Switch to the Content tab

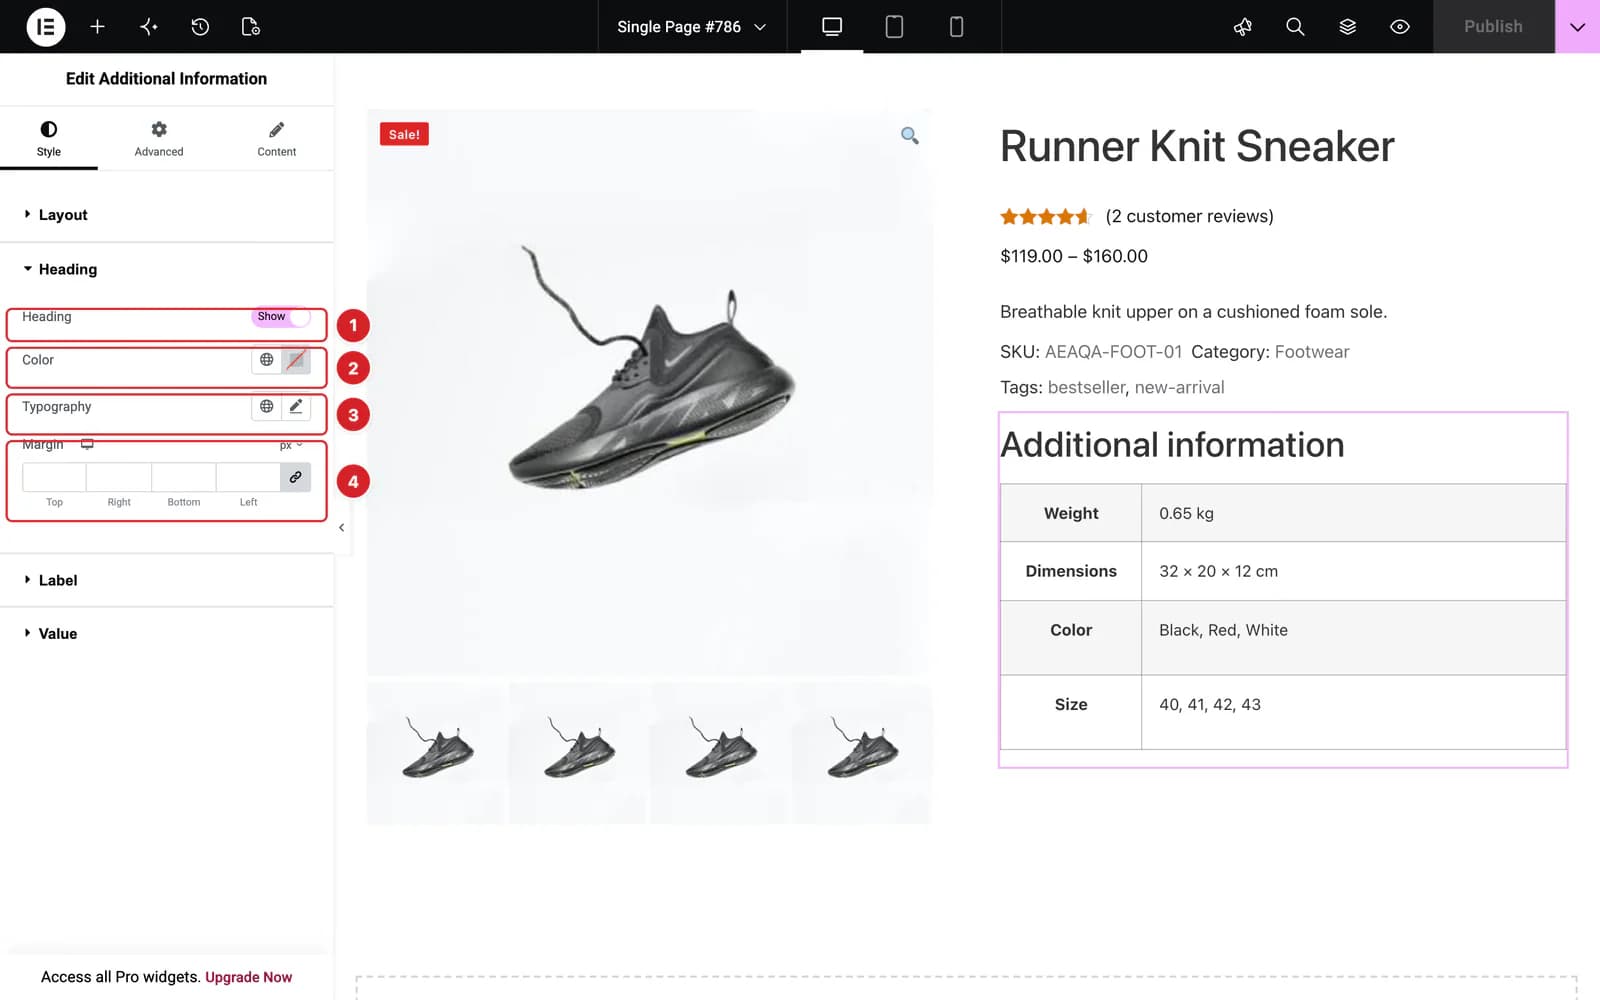pos(276,139)
